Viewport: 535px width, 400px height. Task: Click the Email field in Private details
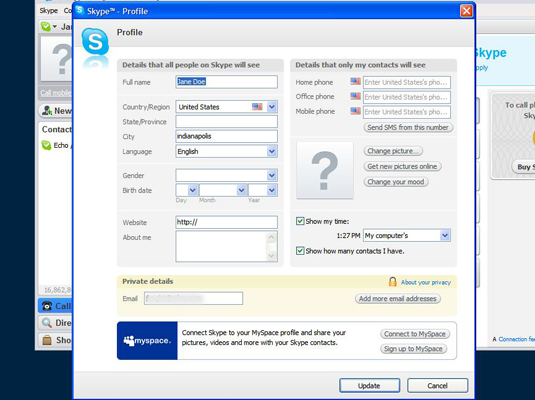tap(193, 298)
